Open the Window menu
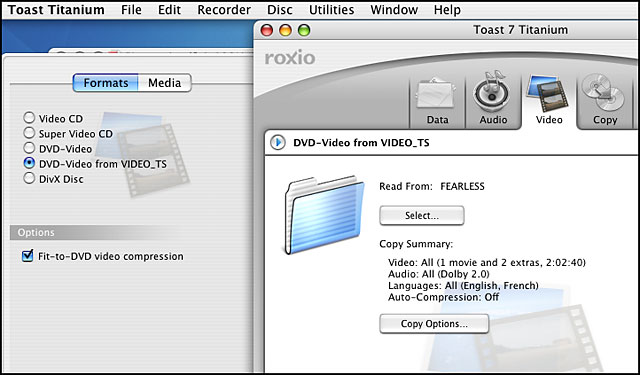Viewport: 640px width, 375px height. [x=394, y=10]
